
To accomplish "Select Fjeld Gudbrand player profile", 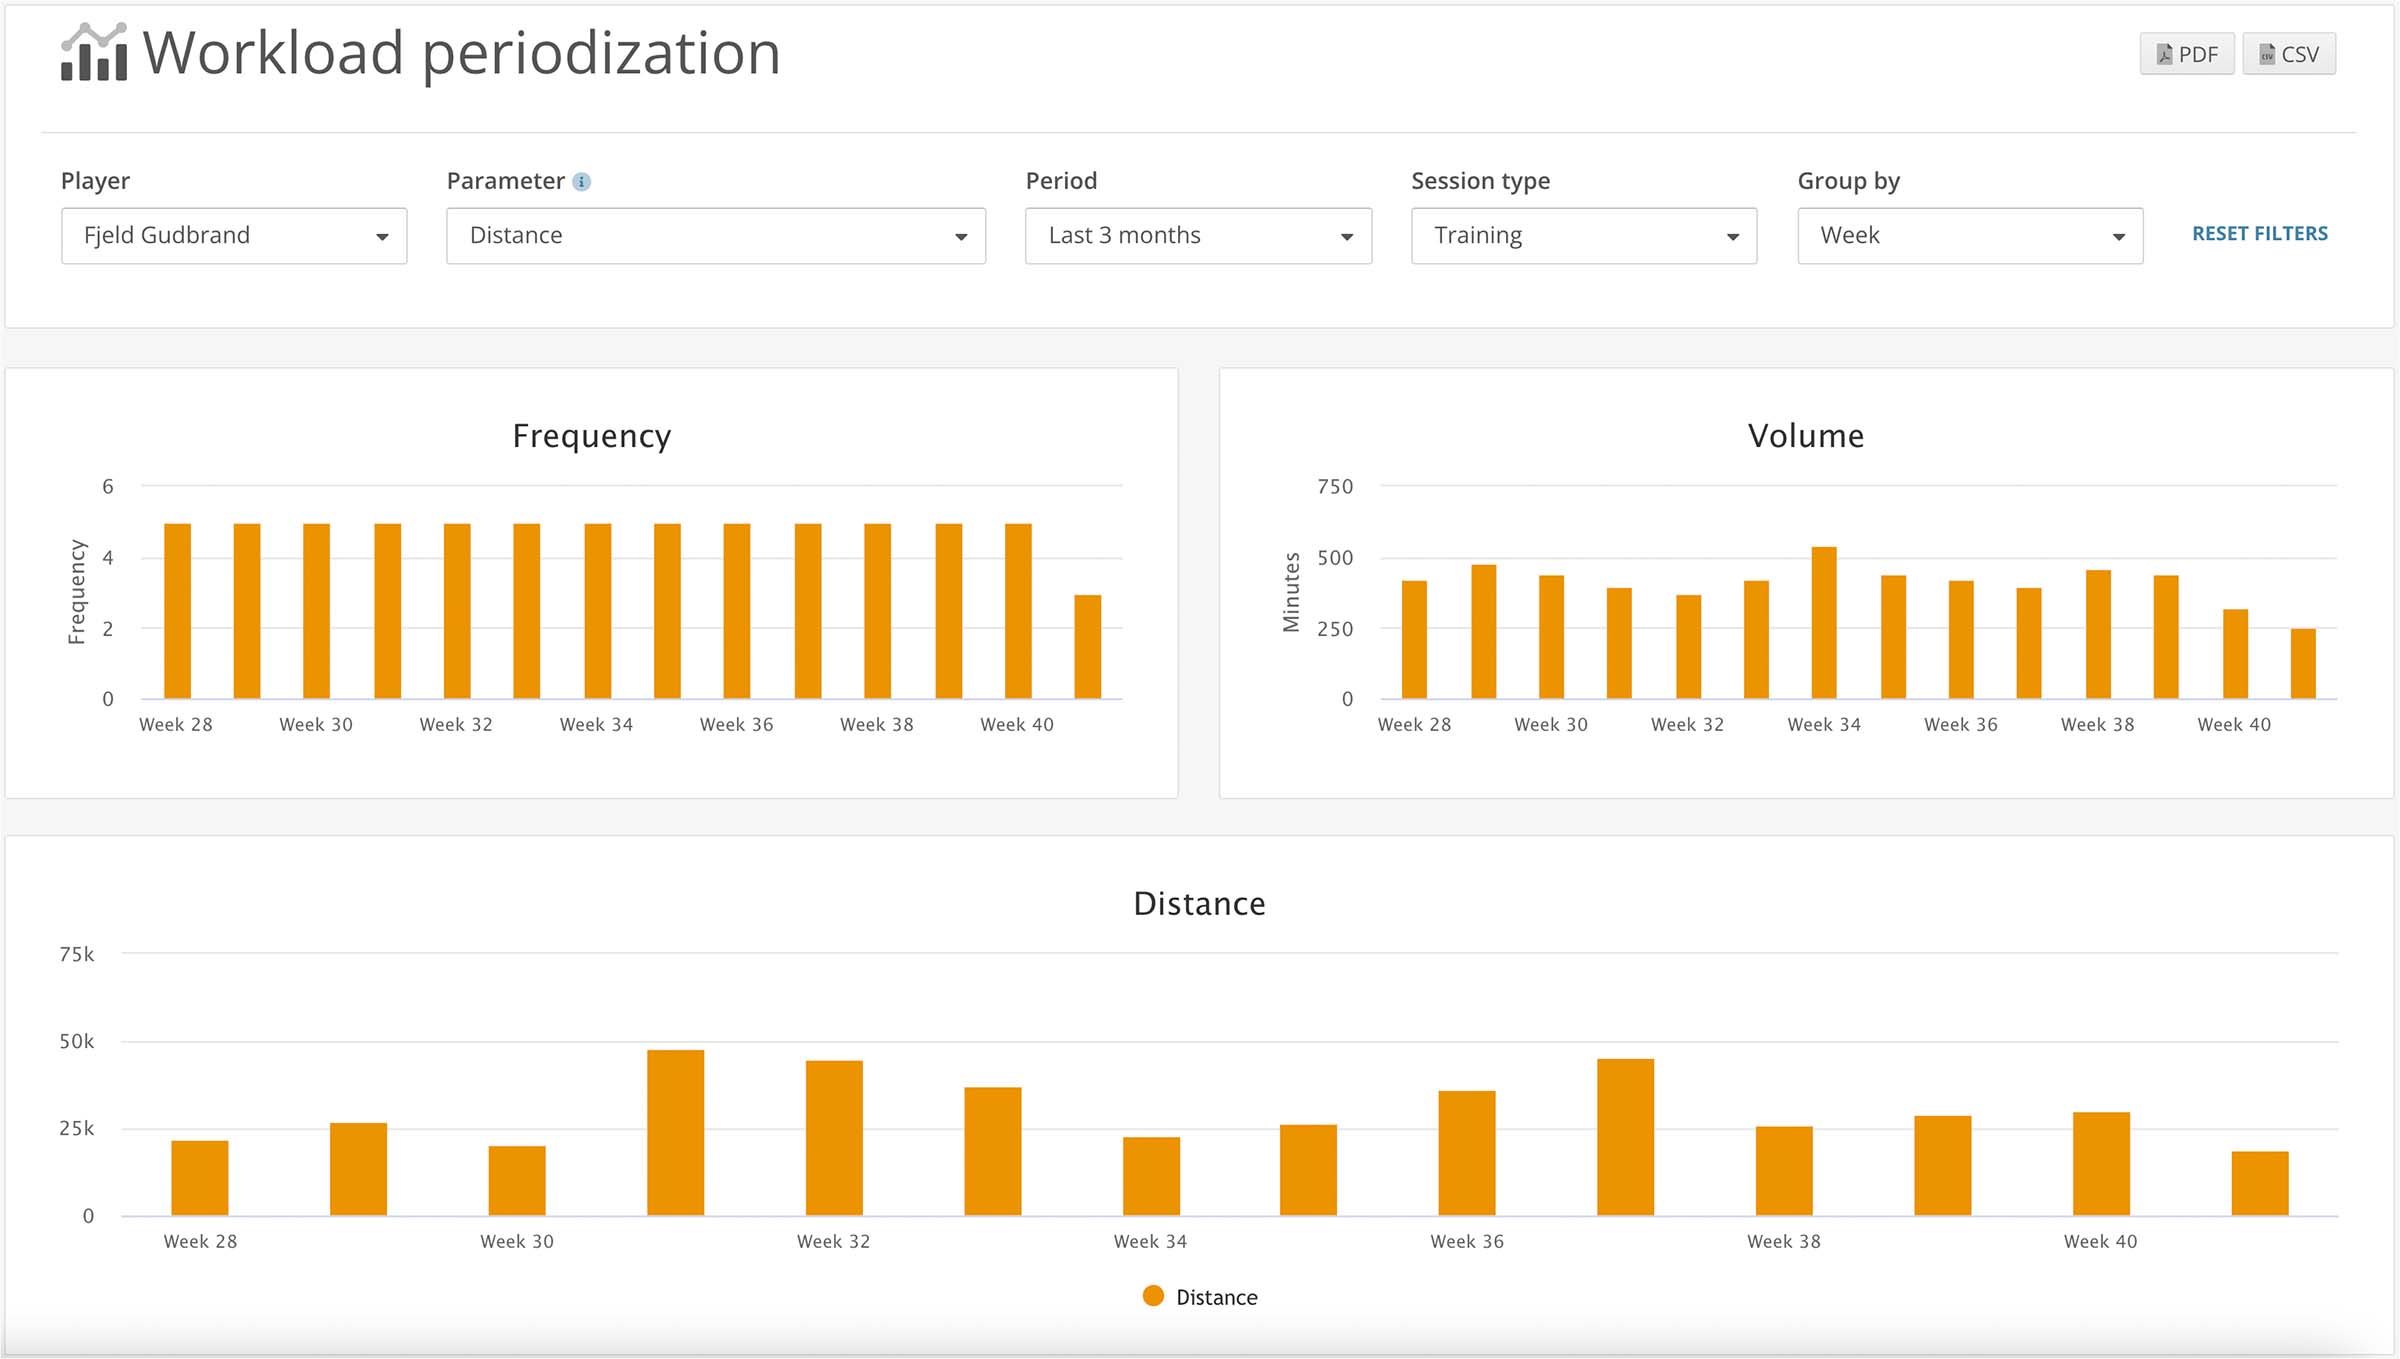I will [x=232, y=234].
